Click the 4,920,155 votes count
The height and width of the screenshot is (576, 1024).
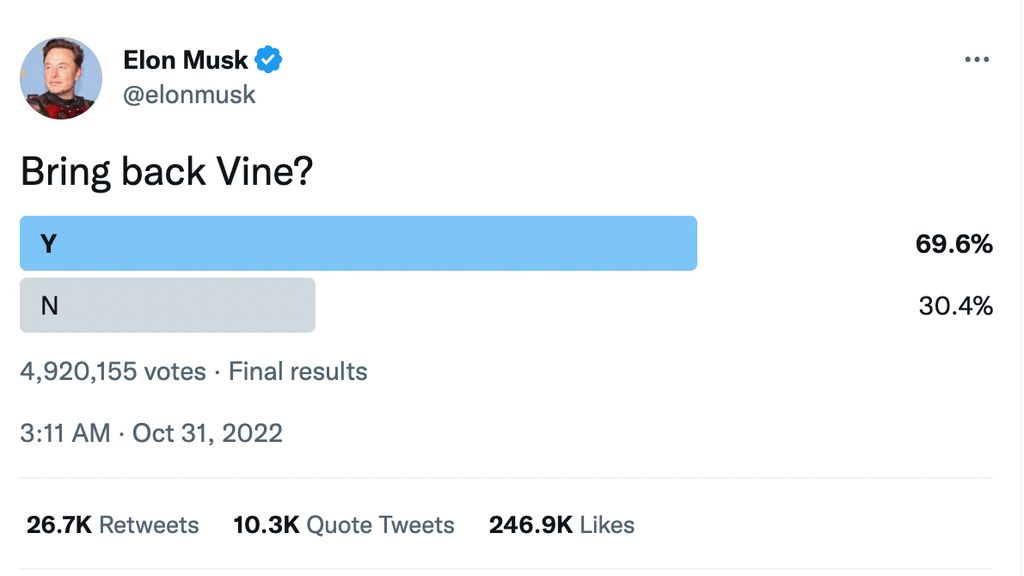110,371
